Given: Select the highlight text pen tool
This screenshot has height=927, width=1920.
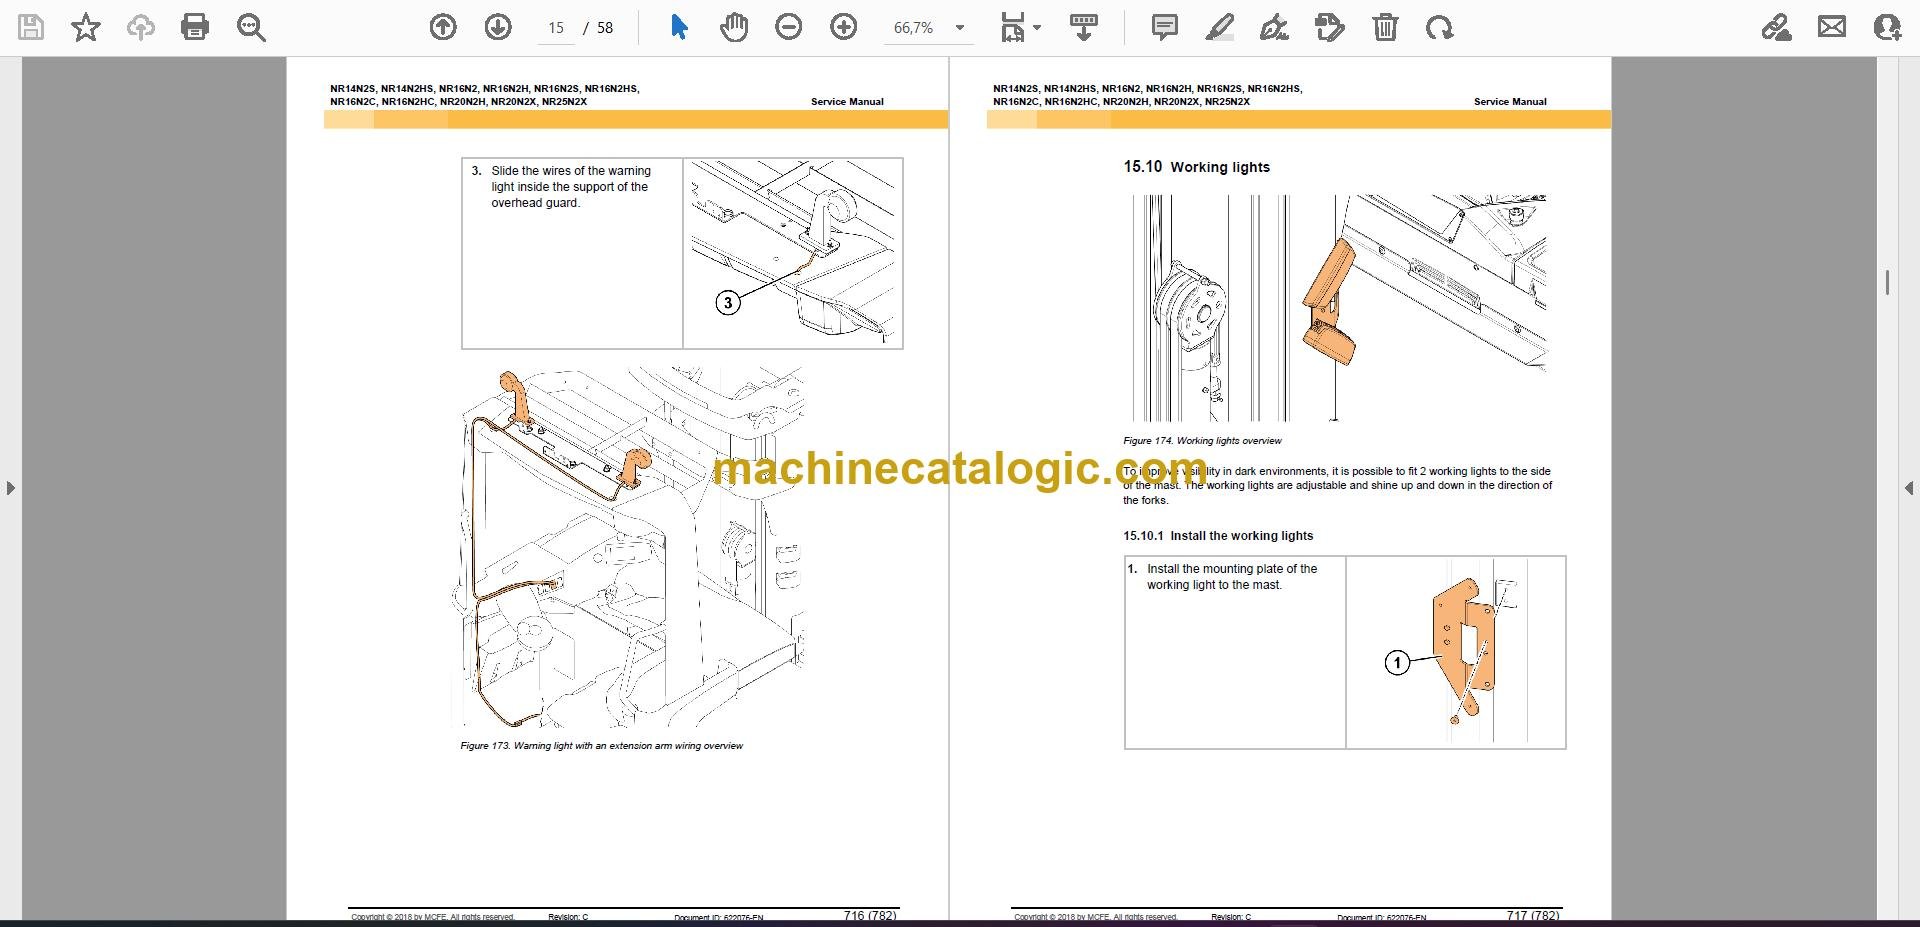Looking at the screenshot, I should pos(1220,28).
